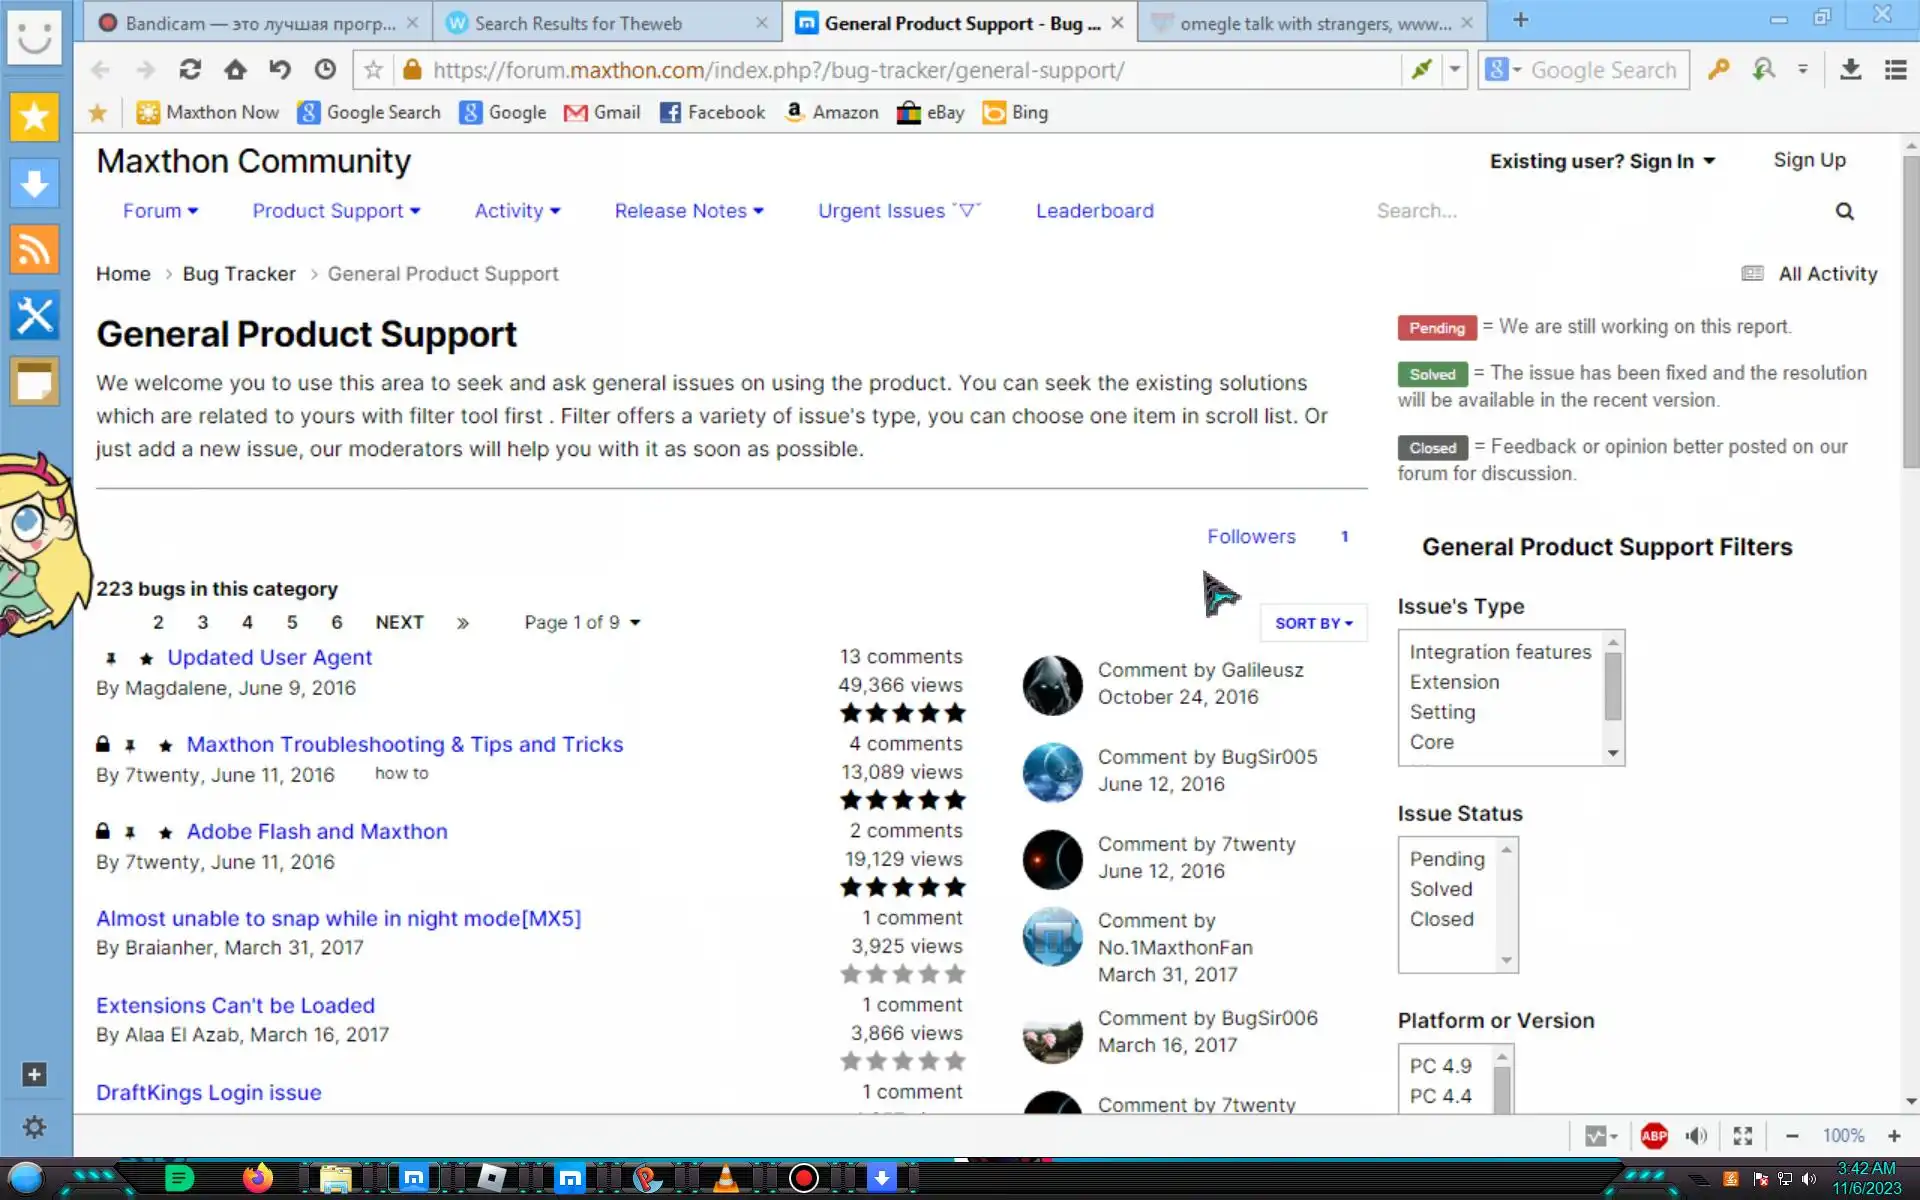Screen dimensions: 1920x1200
Task: Open the download manager toolbar icon
Action: pyautogui.click(x=1850, y=70)
